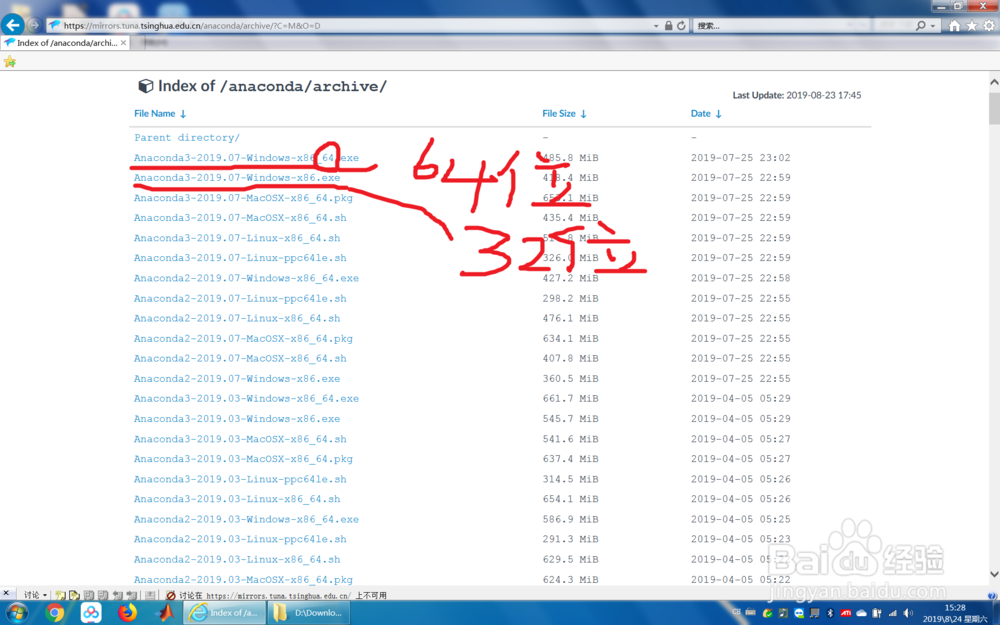
Task: Launch Google Chrome from the taskbar
Action: (x=55, y=613)
